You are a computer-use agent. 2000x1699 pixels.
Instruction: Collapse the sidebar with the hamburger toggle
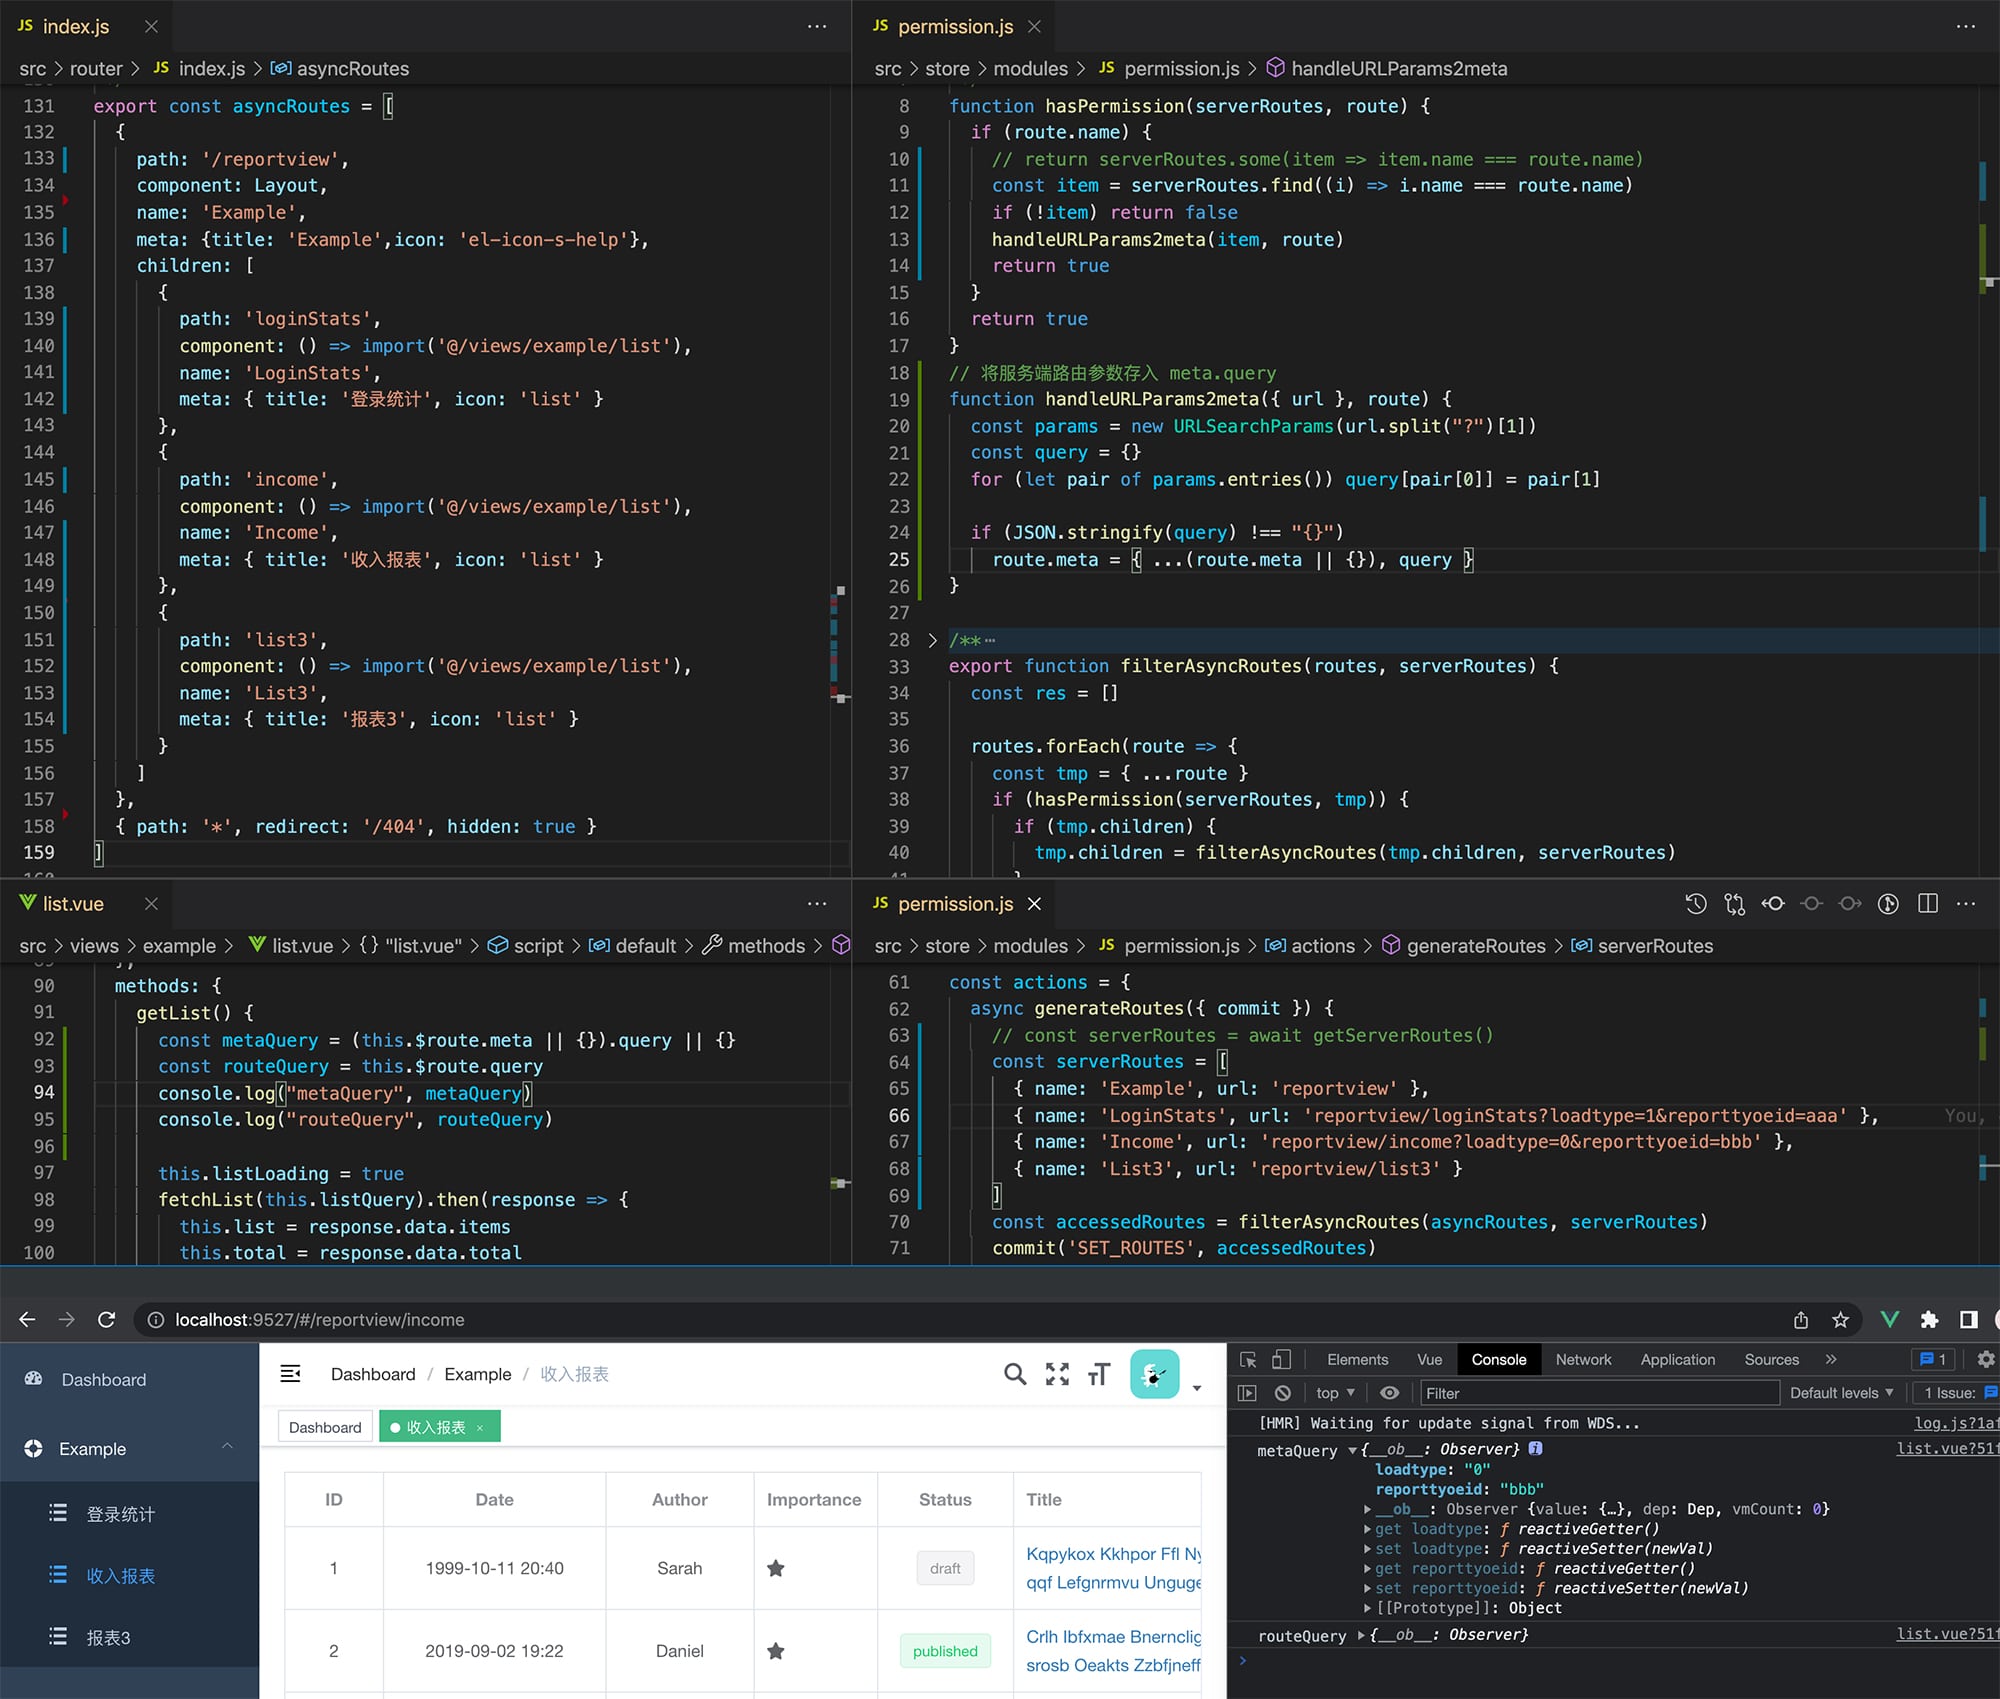click(290, 1373)
